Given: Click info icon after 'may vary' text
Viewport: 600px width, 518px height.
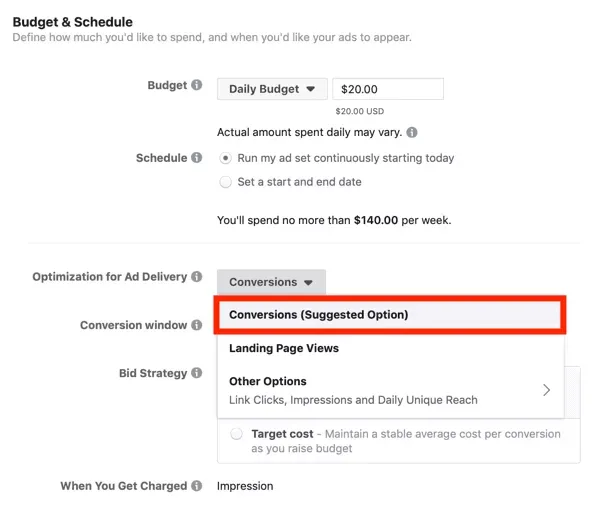Looking at the screenshot, I should point(412,132).
